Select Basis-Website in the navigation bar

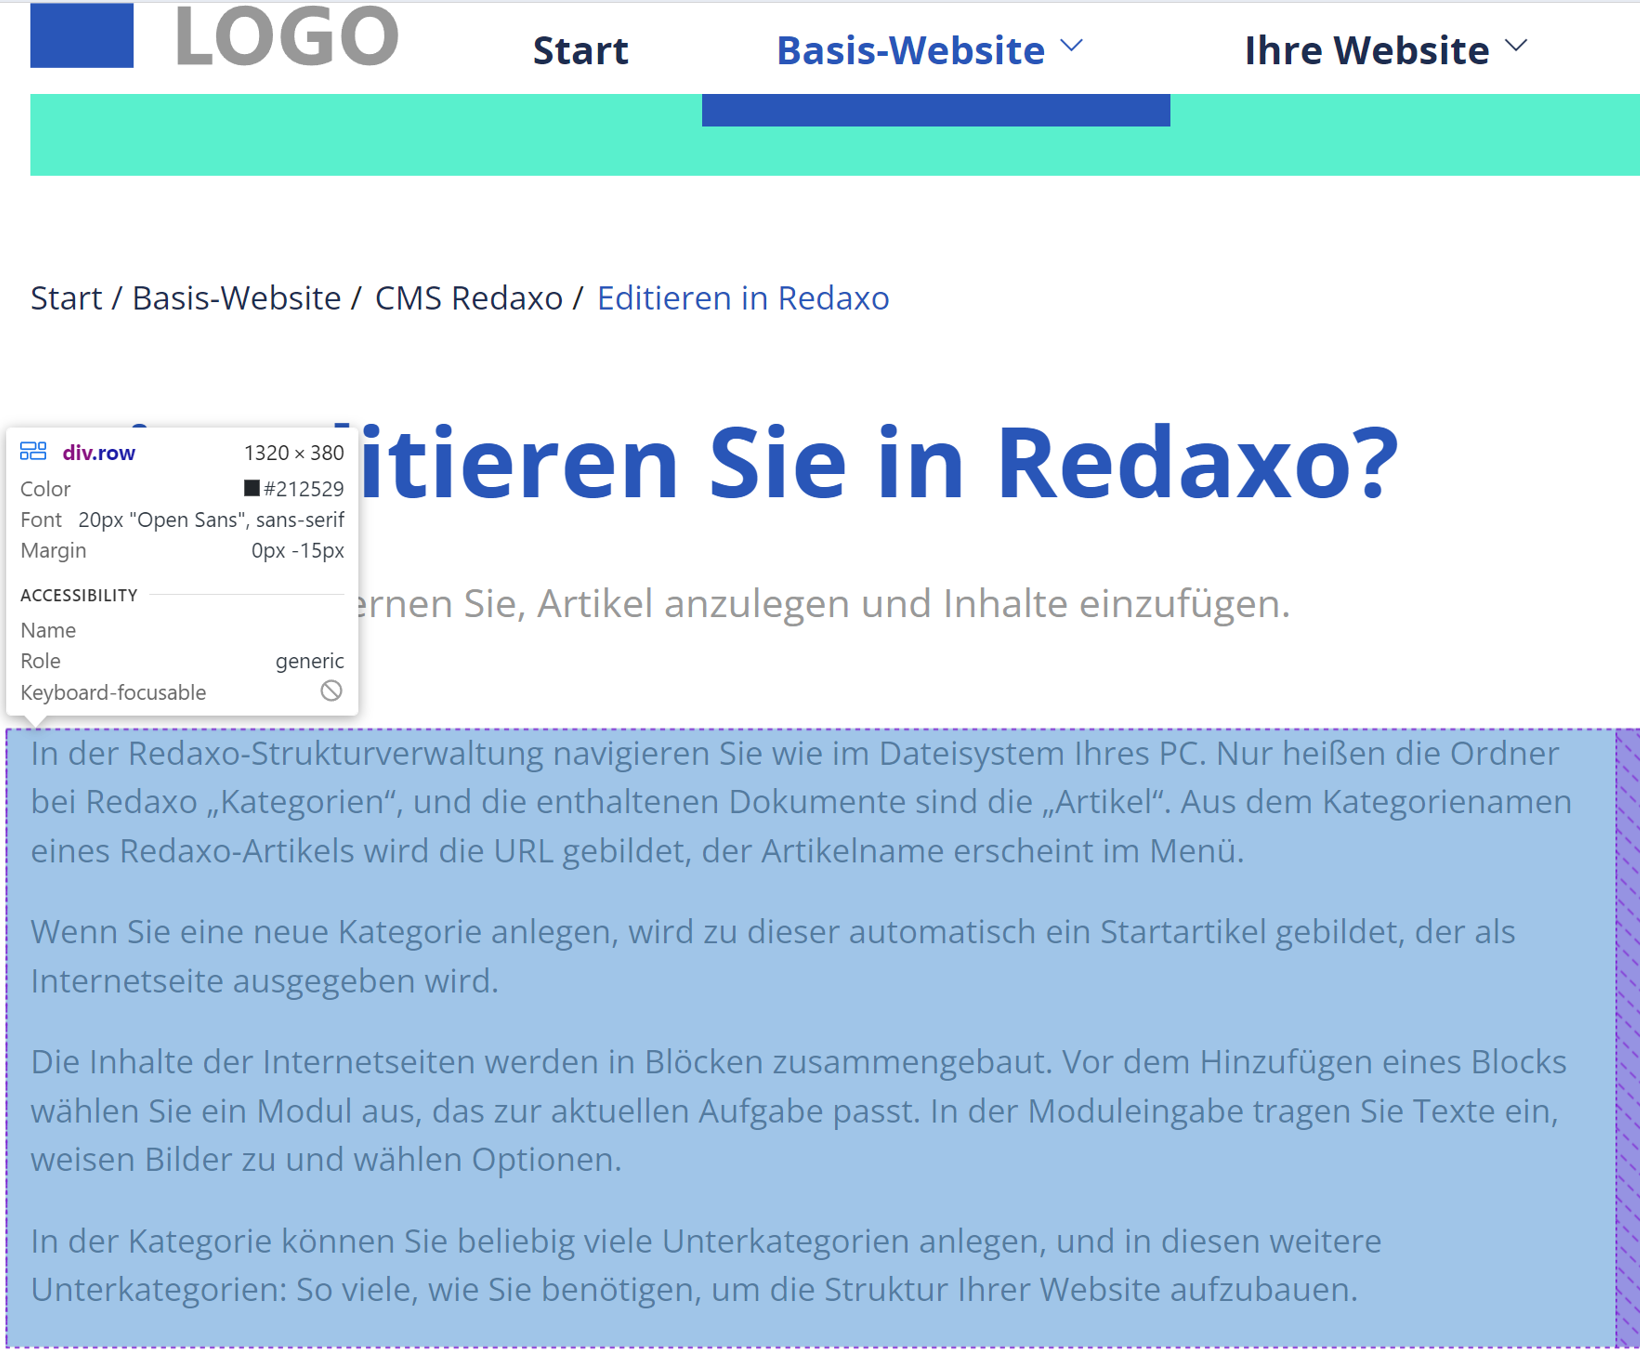point(910,50)
